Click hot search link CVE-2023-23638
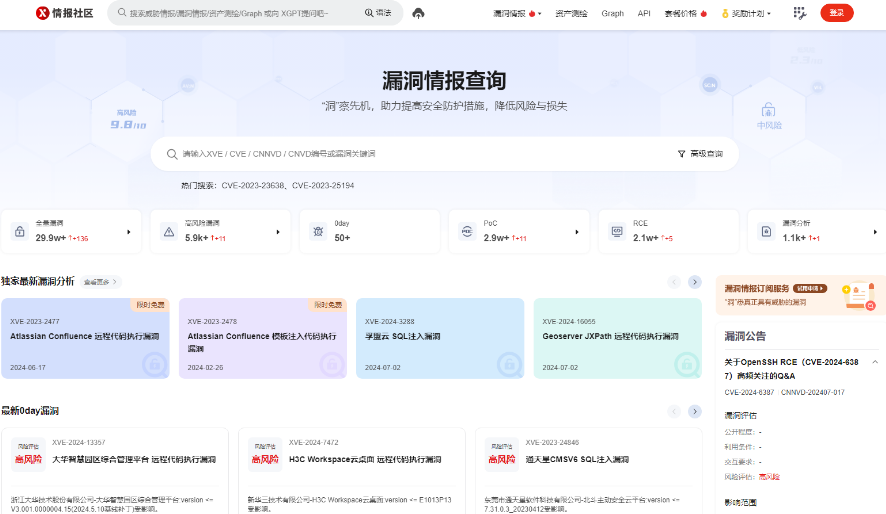 [253, 185]
